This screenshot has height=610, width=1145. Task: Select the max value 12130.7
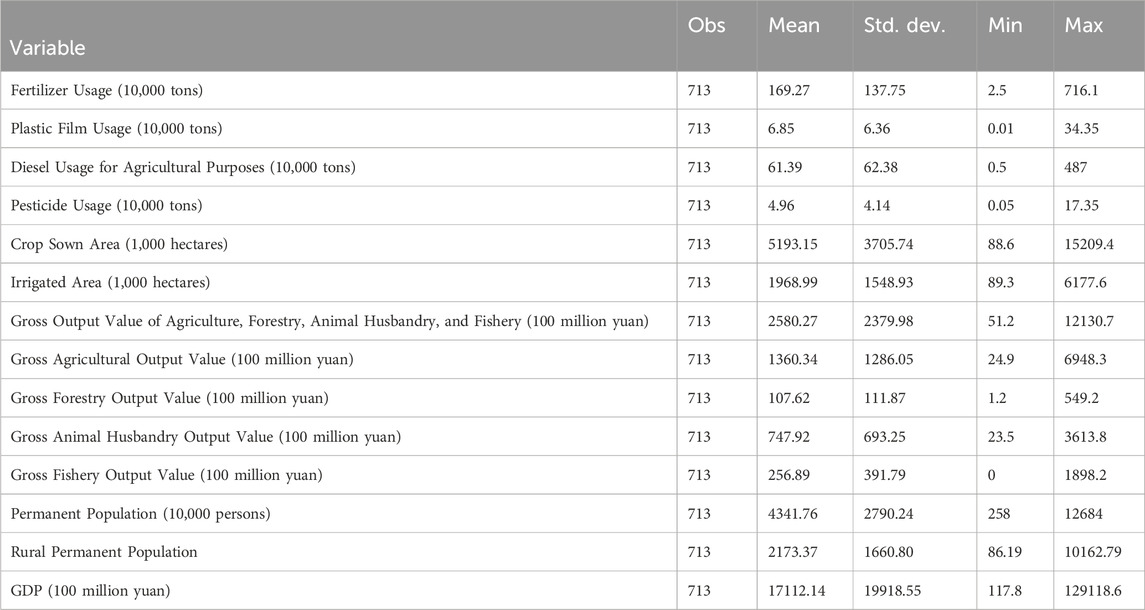pos(1089,321)
